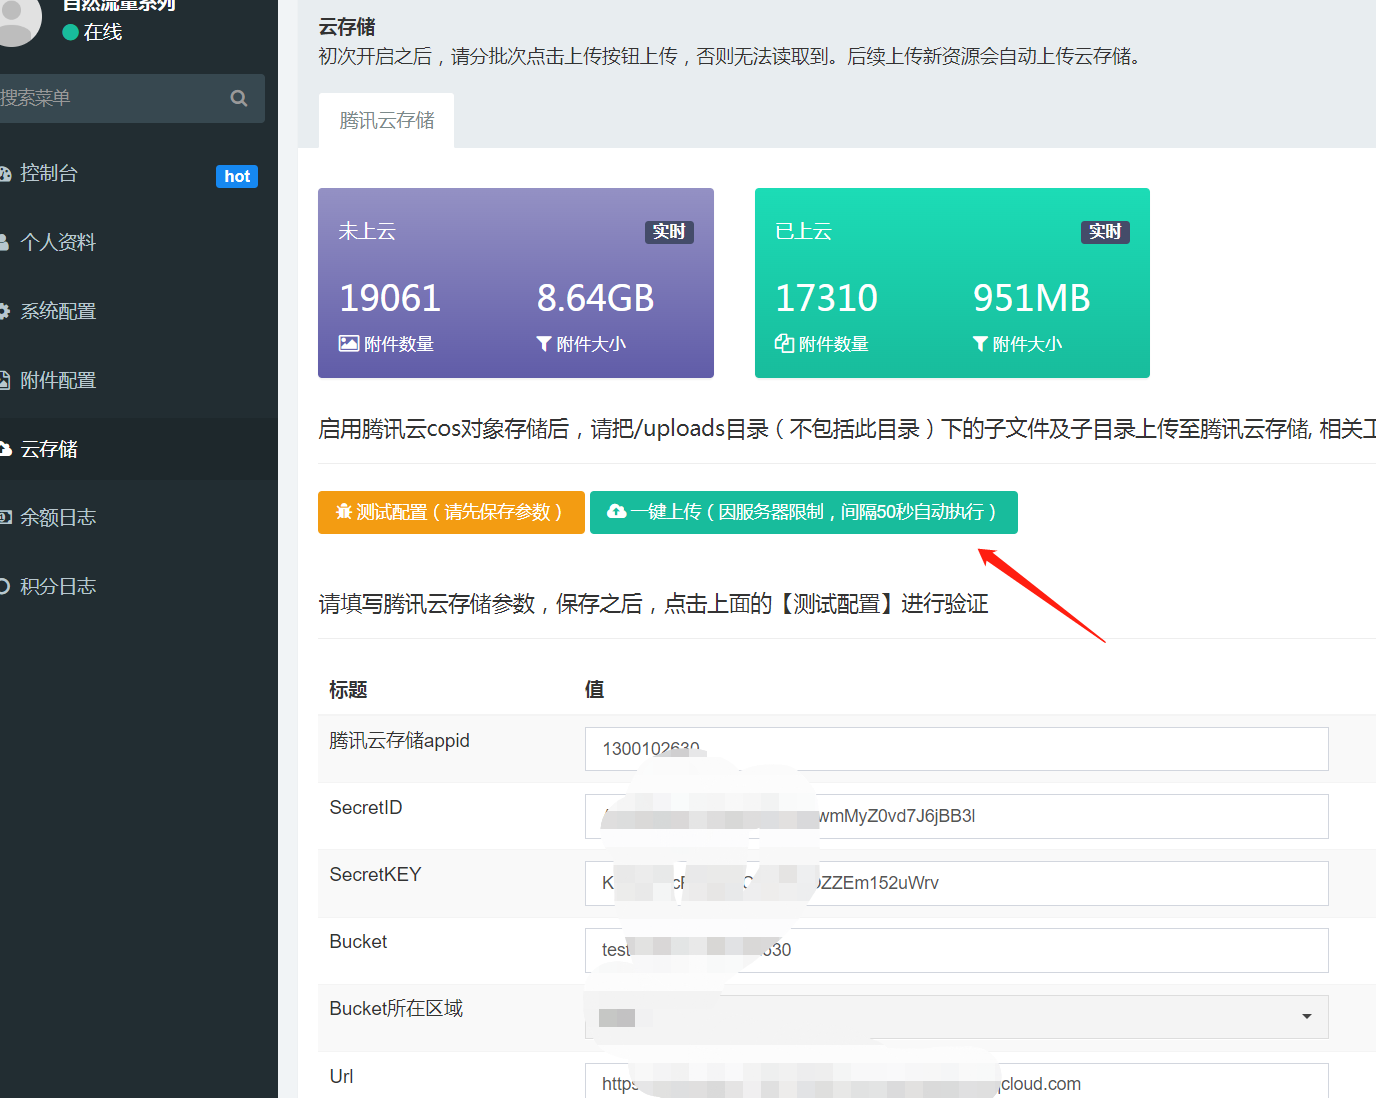Image resolution: width=1376 pixels, height=1098 pixels.
Task: Edit the SecretID input field
Action: 956,816
